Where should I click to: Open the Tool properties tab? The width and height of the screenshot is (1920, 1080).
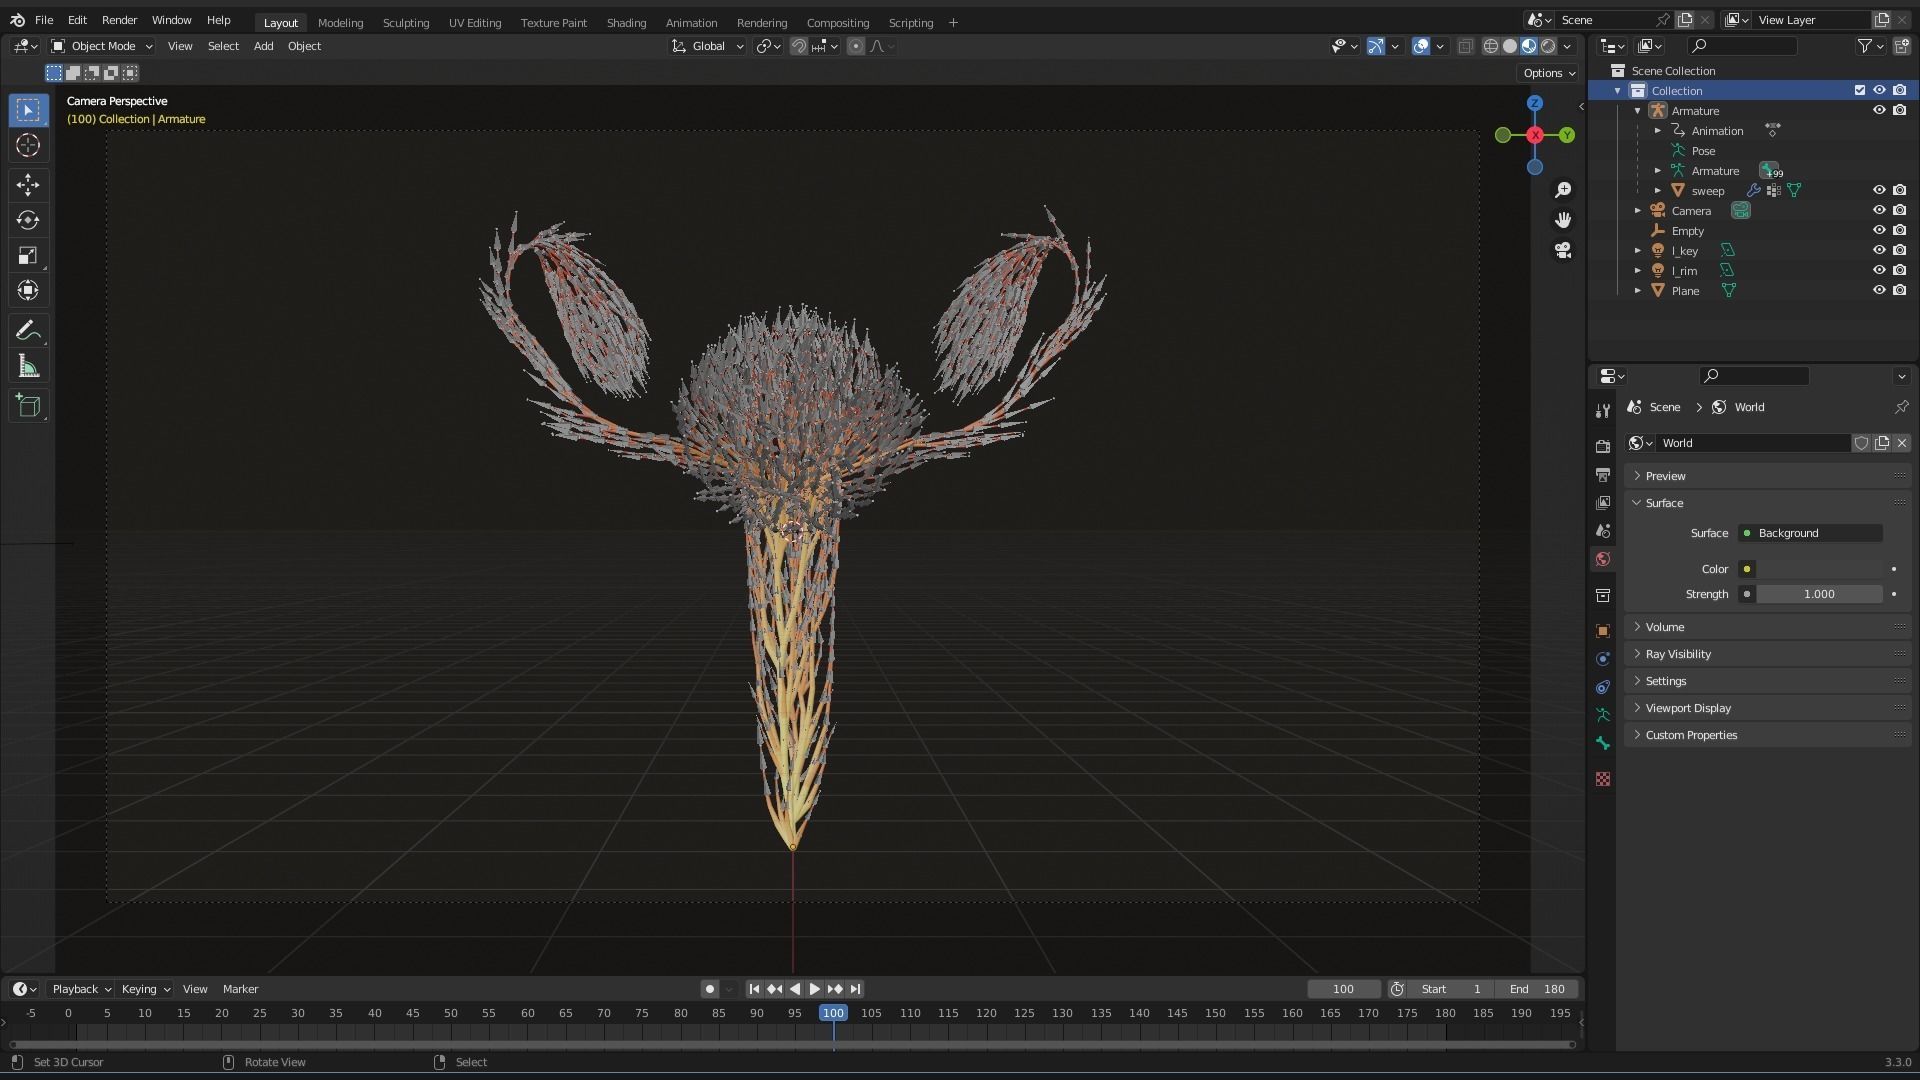[1603, 411]
